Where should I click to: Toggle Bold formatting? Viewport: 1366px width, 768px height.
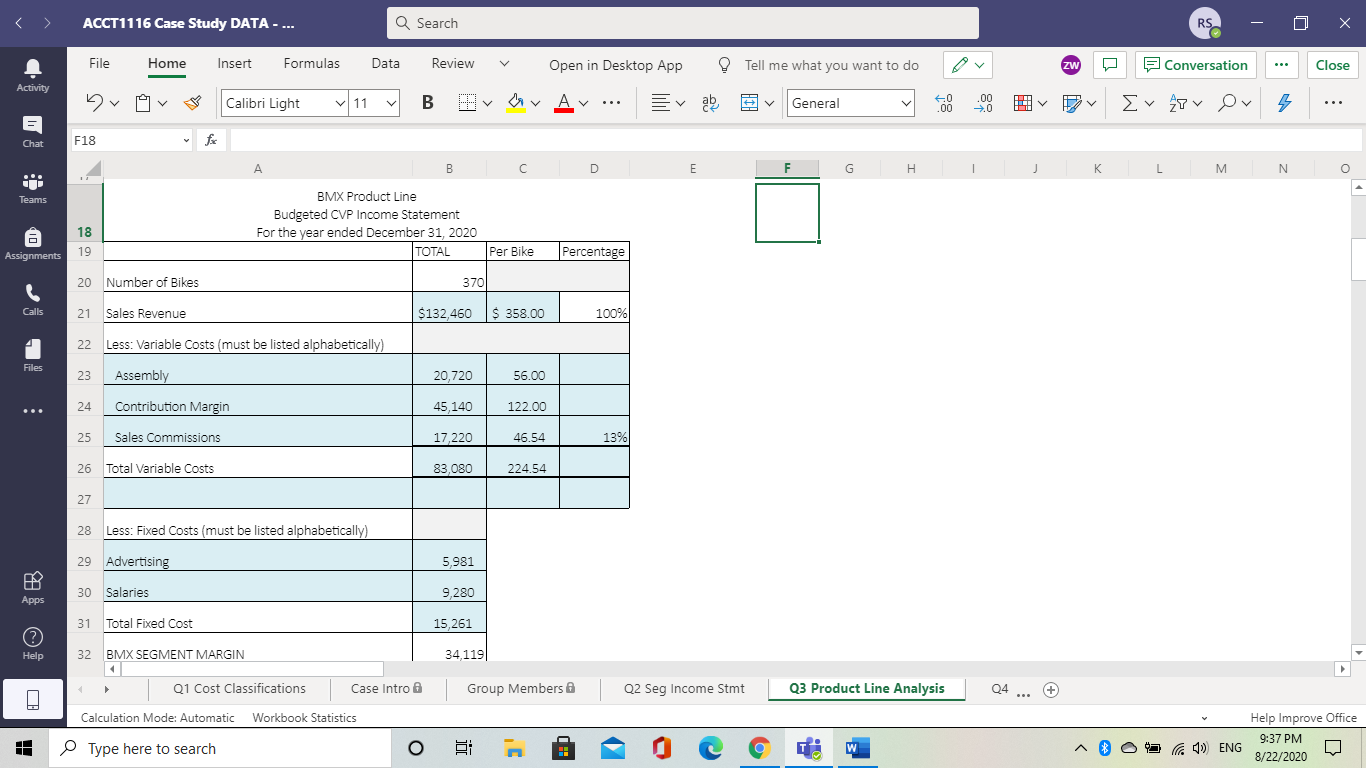pyautogui.click(x=427, y=103)
